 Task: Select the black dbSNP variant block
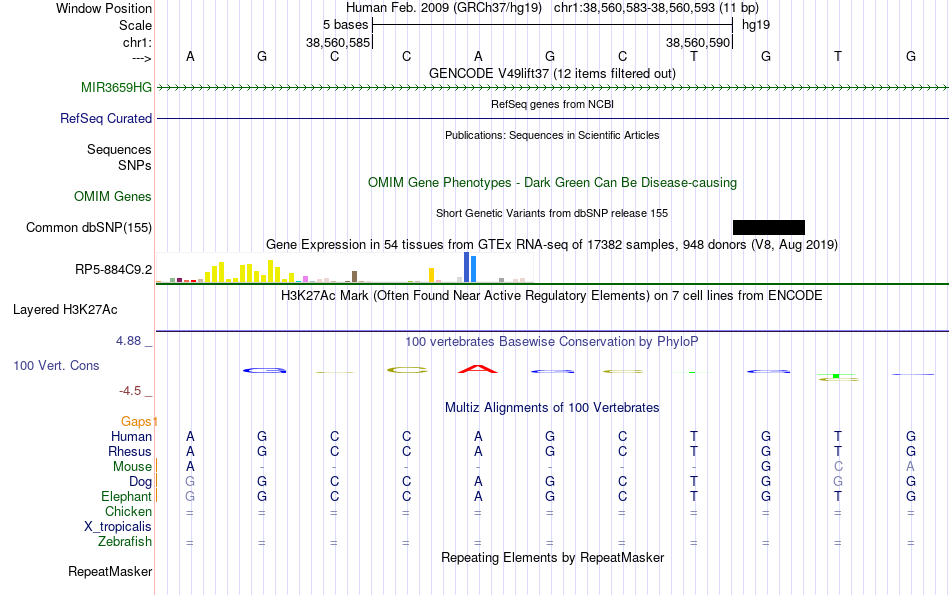click(x=769, y=227)
